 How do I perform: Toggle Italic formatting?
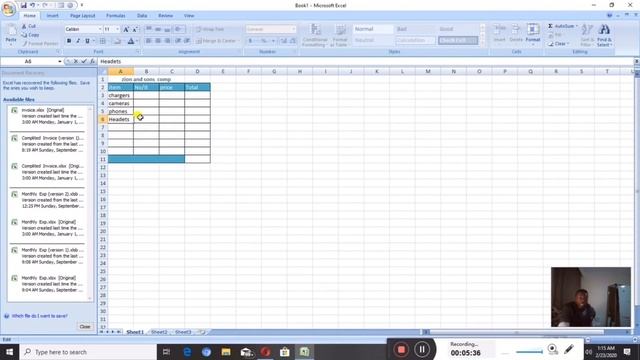pyautogui.click(x=78, y=41)
